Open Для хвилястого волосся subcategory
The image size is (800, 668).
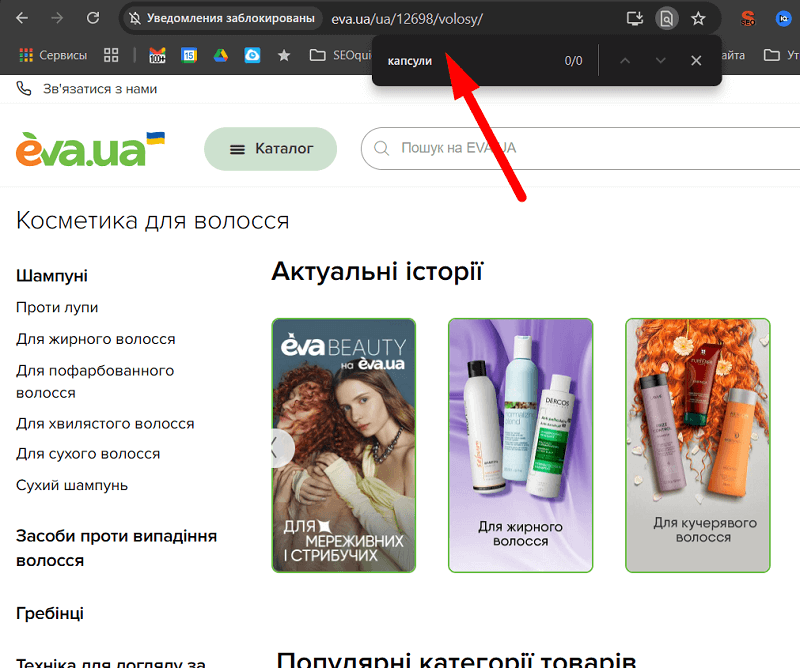[x=105, y=424]
